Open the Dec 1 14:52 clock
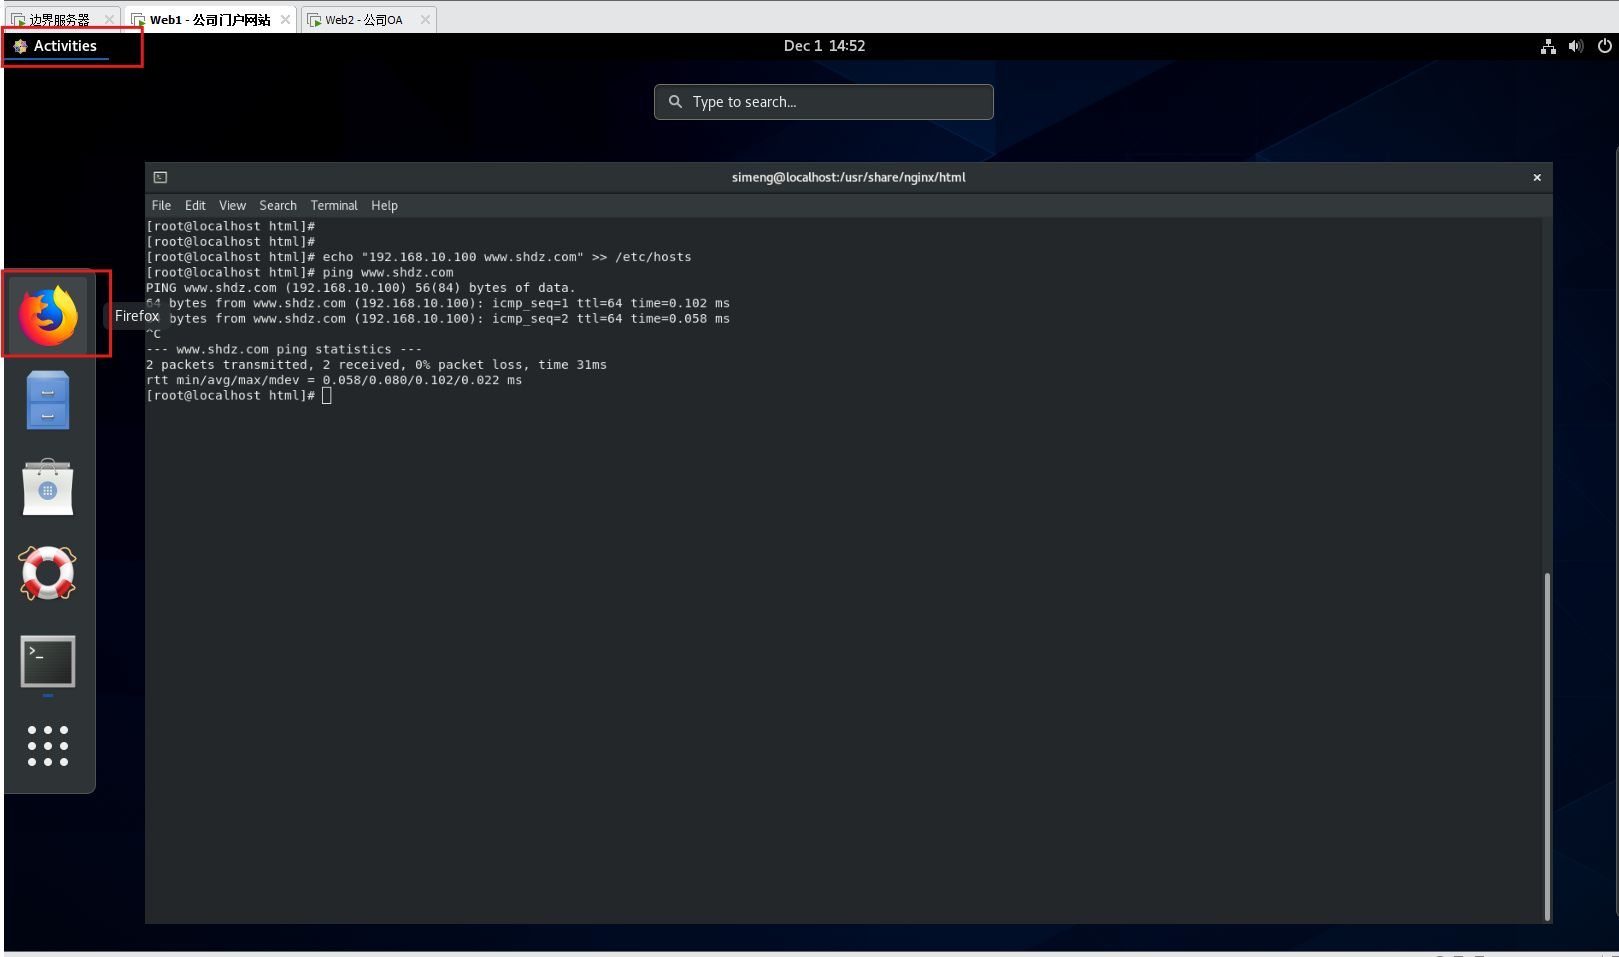The image size is (1619, 957). [x=824, y=46]
